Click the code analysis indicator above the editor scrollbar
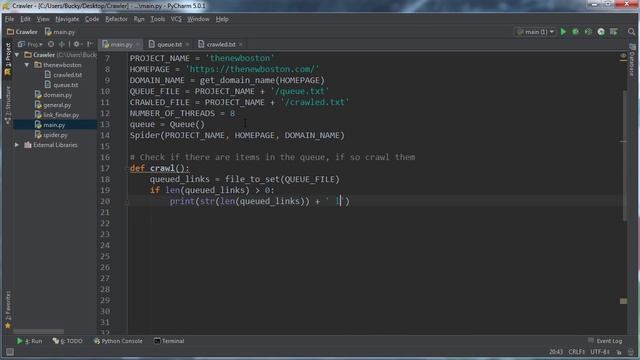The height and width of the screenshot is (360, 640). [623, 56]
